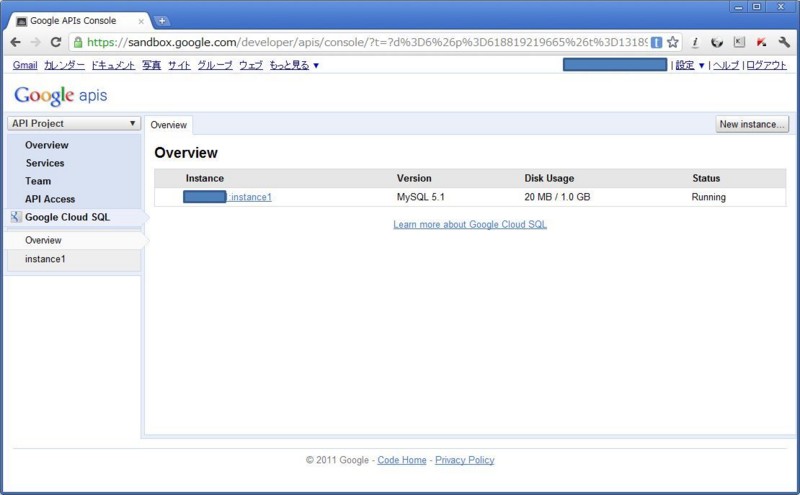Click Learn more about Google Cloud SQL
800x495 pixels.
[470, 225]
